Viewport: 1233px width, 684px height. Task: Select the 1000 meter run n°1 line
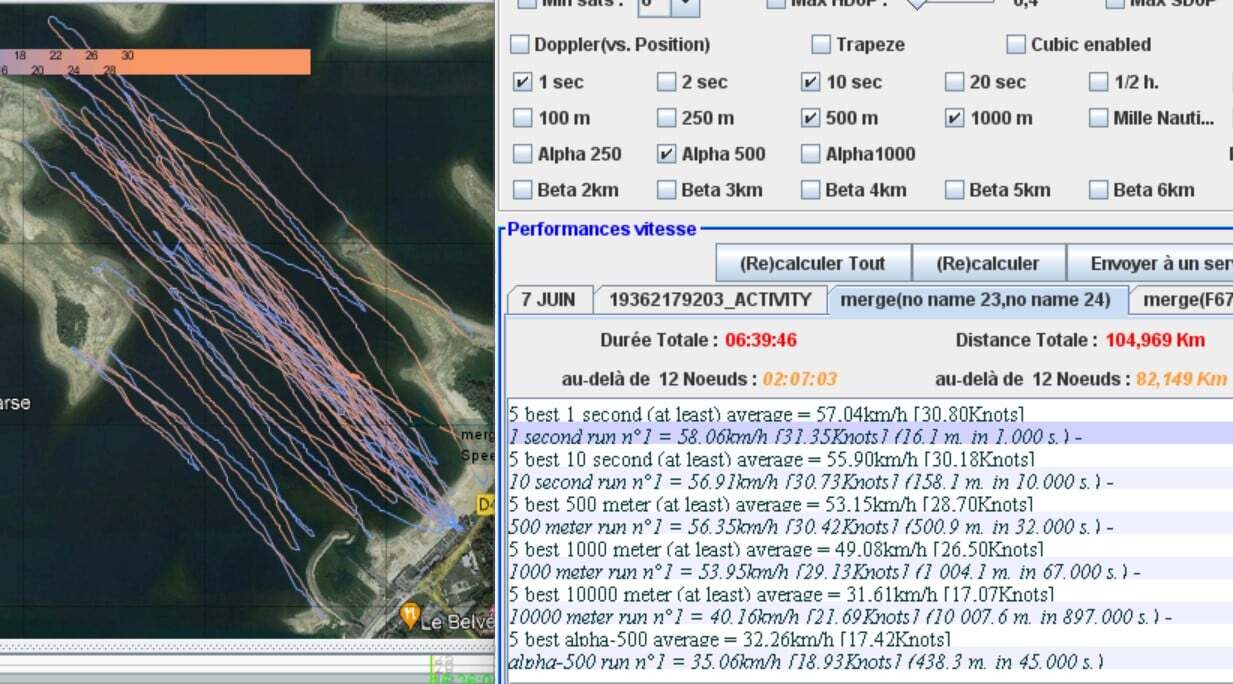coord(870,572)
